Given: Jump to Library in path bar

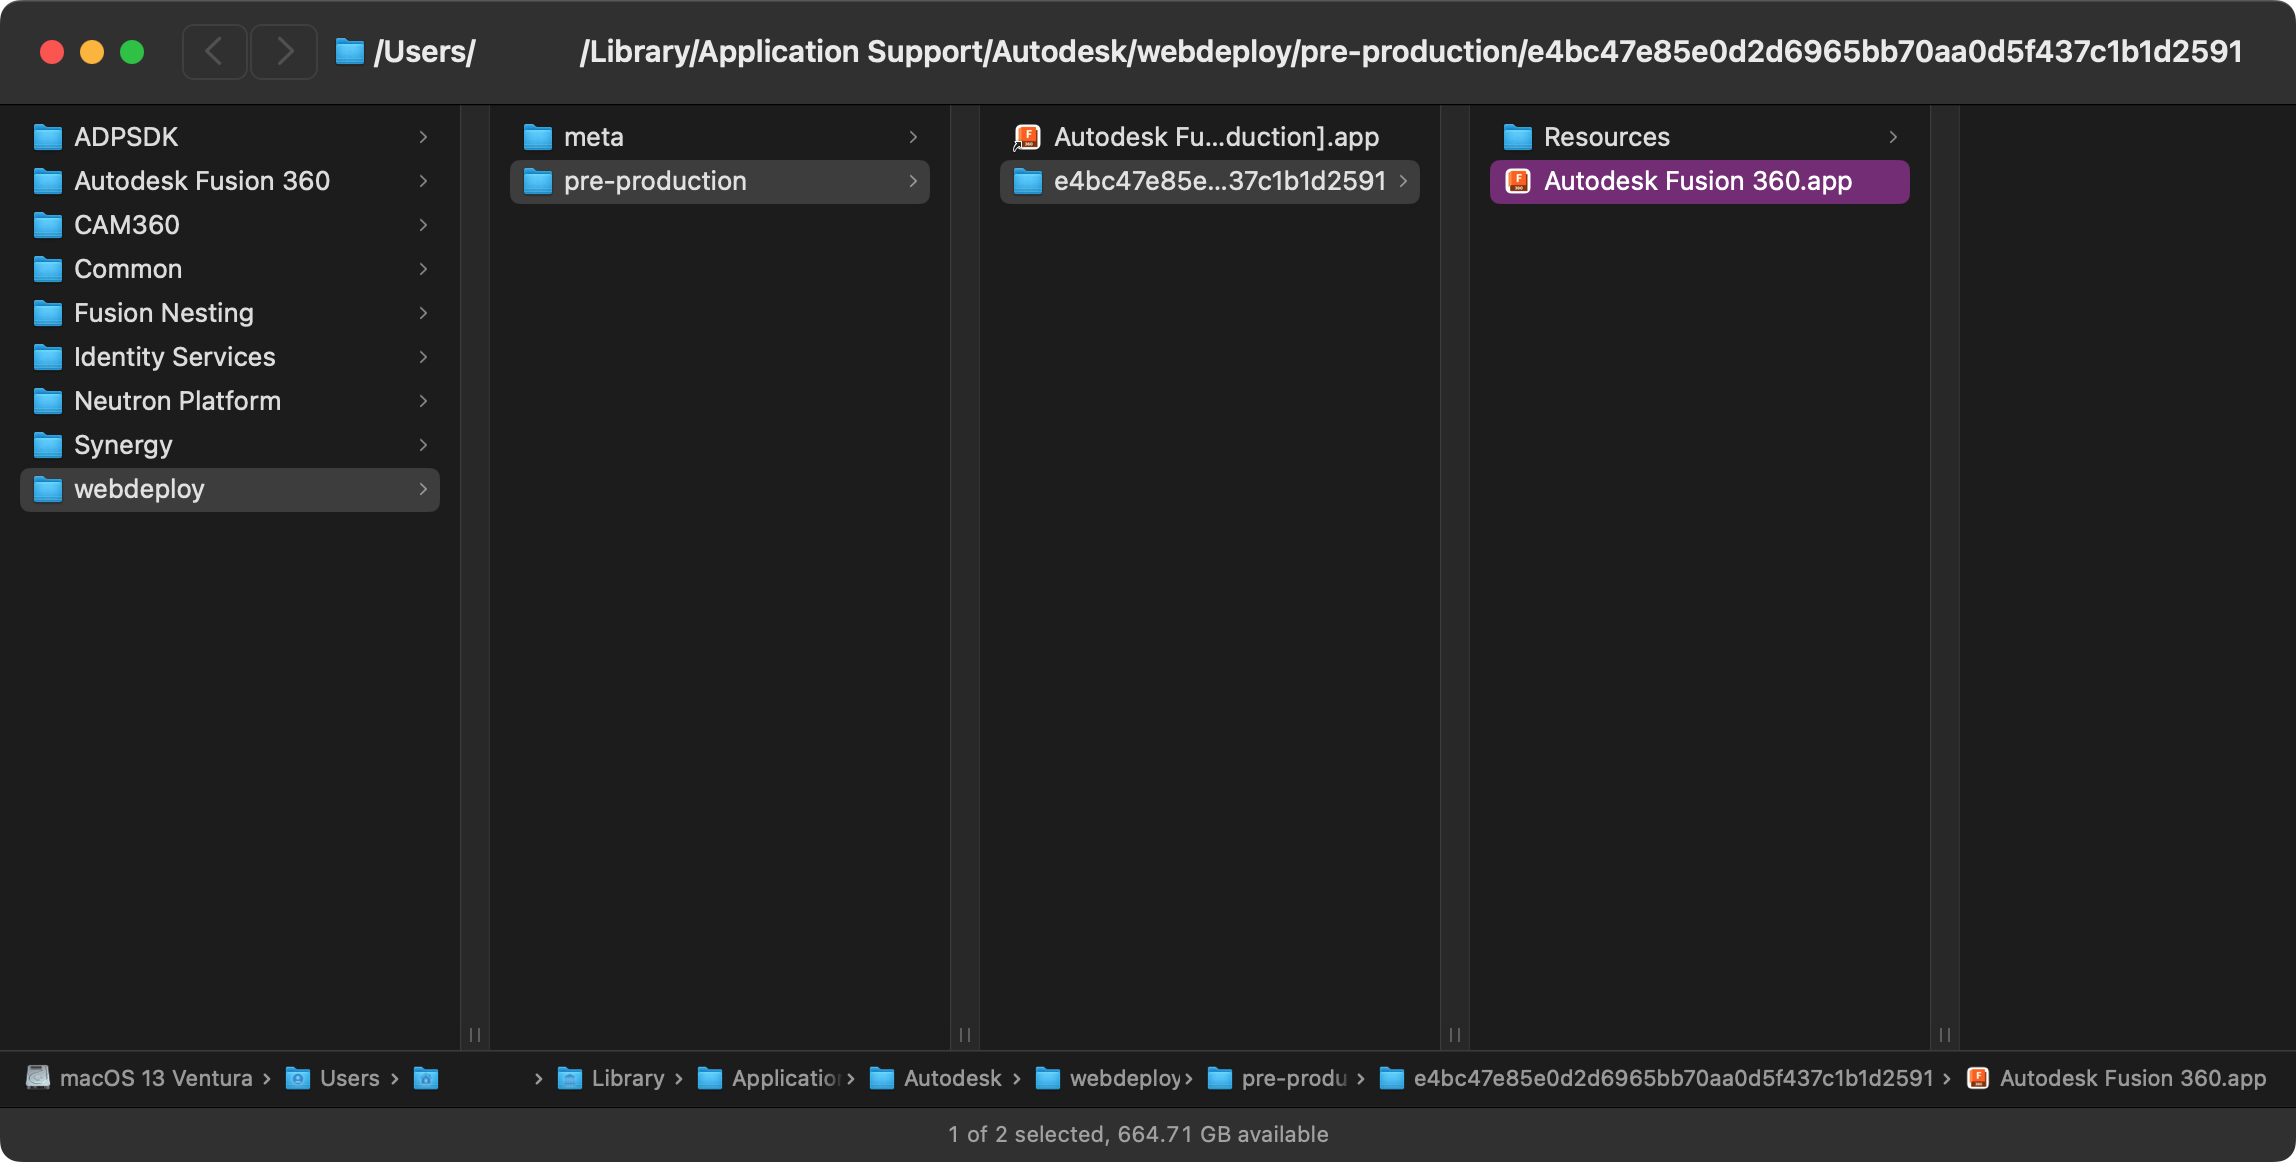Looking at the screenshot, I should (x=626, y=1078).
